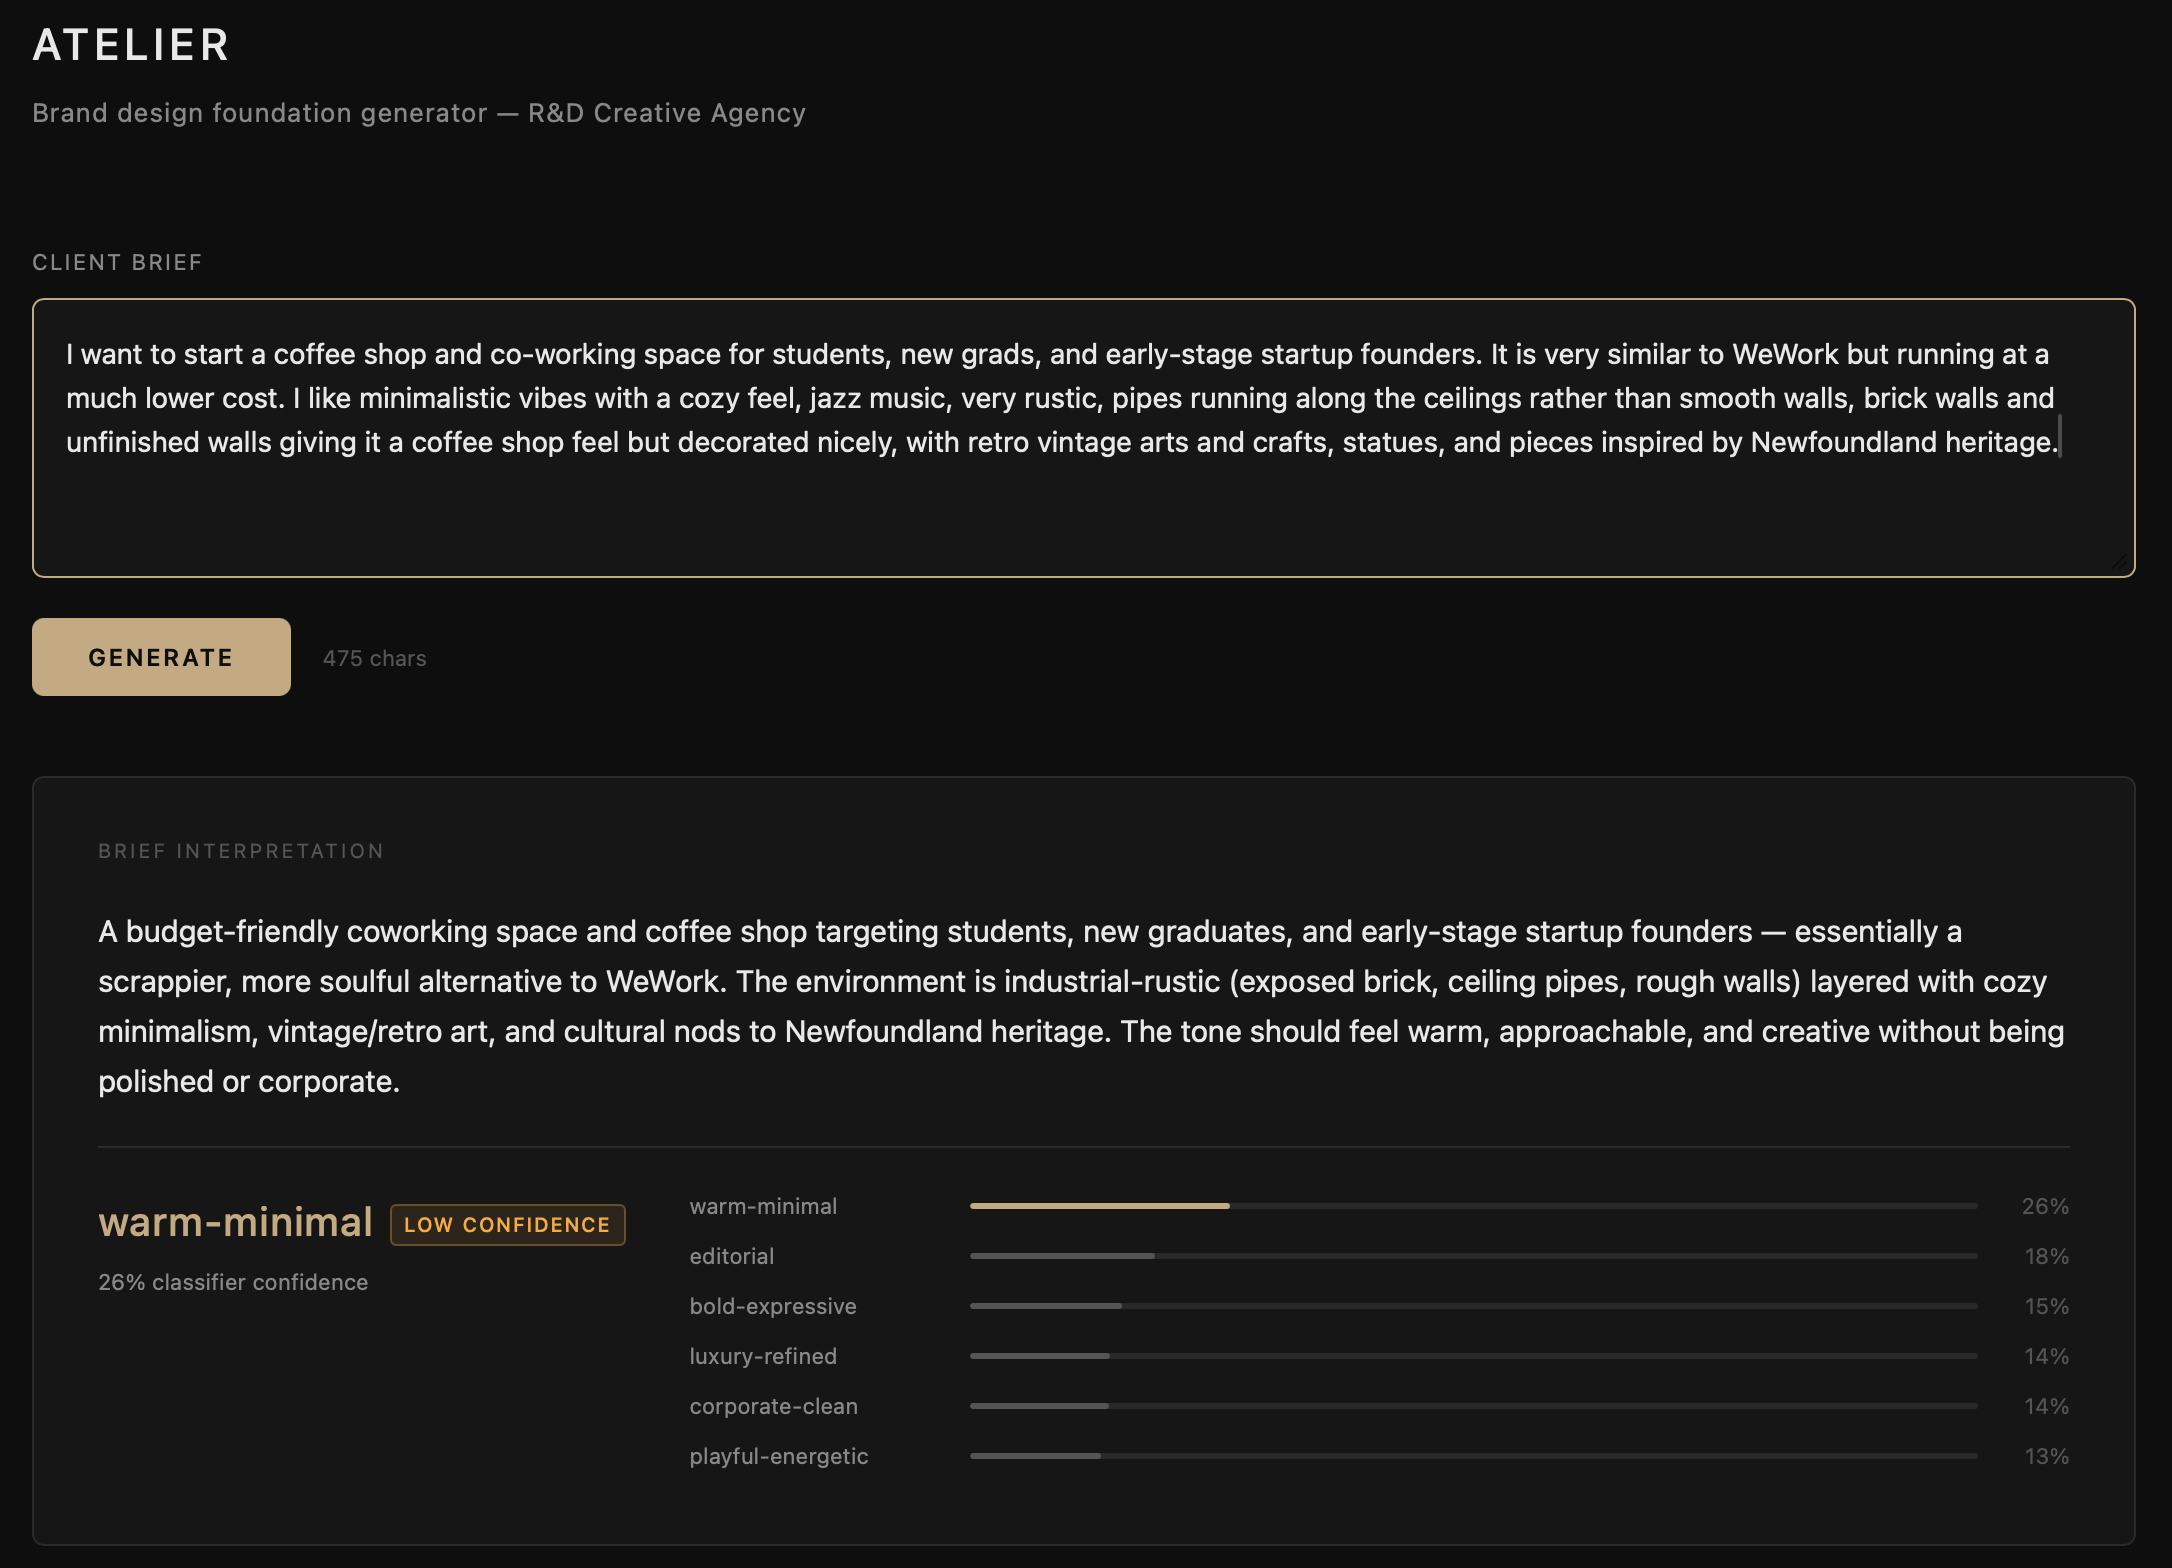Viewport: 2172px width, 1568px height.
Task: Click the warm-minimal confidence progress bar
Action: (x=1470, y=1205)
